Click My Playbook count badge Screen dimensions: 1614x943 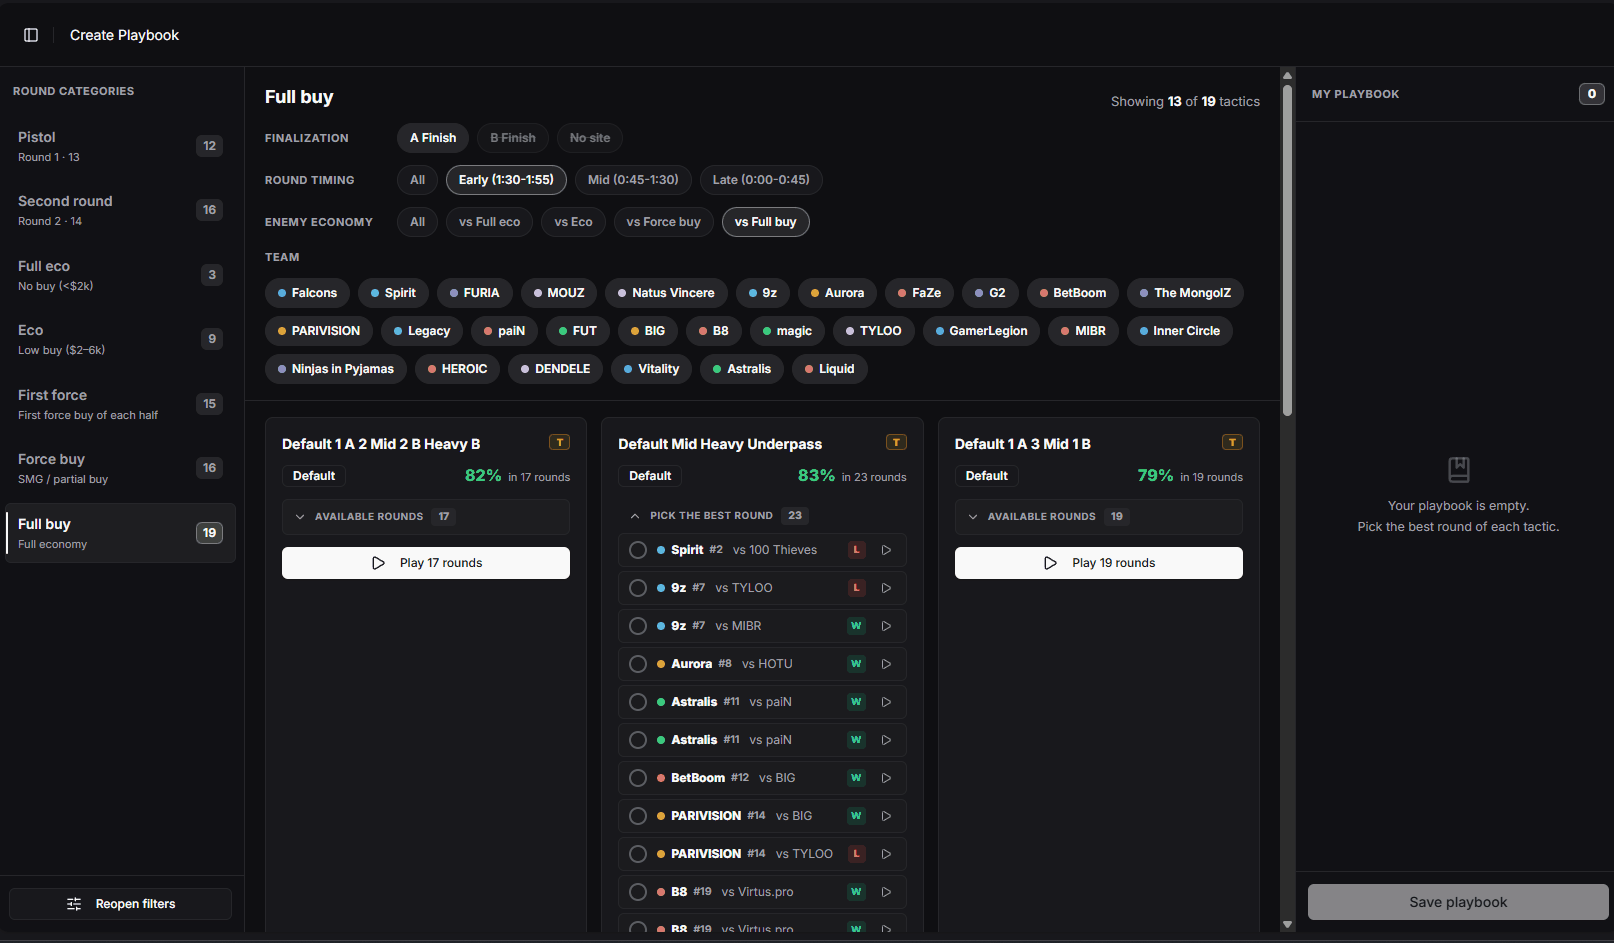(1592, 94)
